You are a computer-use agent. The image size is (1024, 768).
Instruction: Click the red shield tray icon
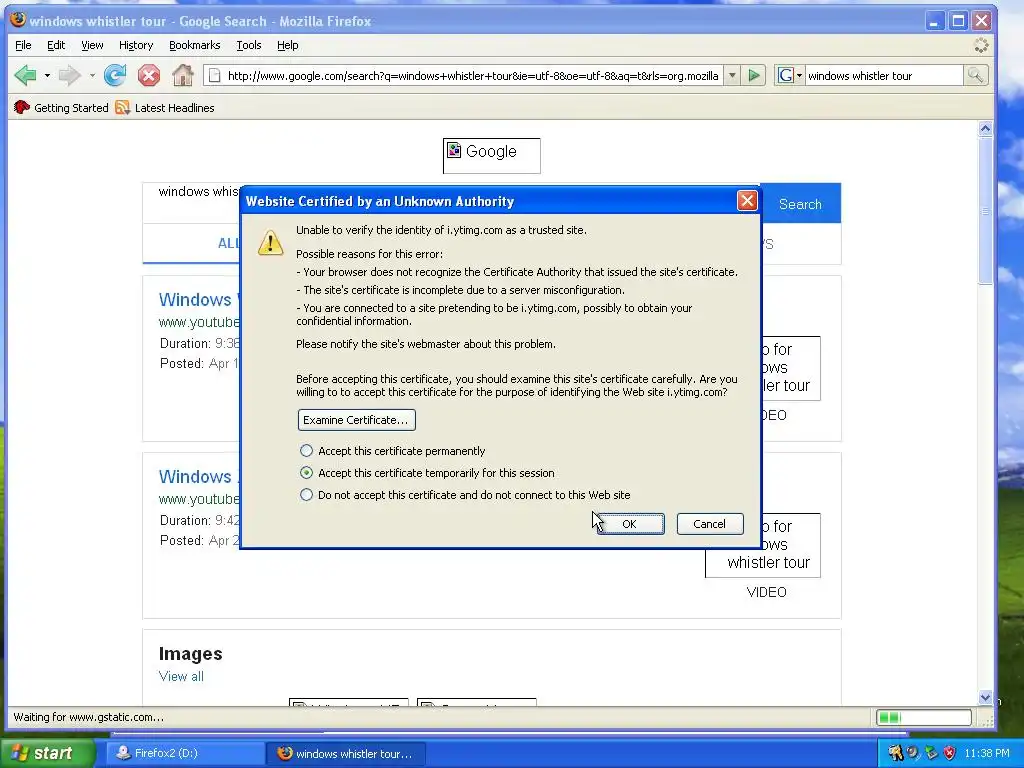[x=950, y=753]
